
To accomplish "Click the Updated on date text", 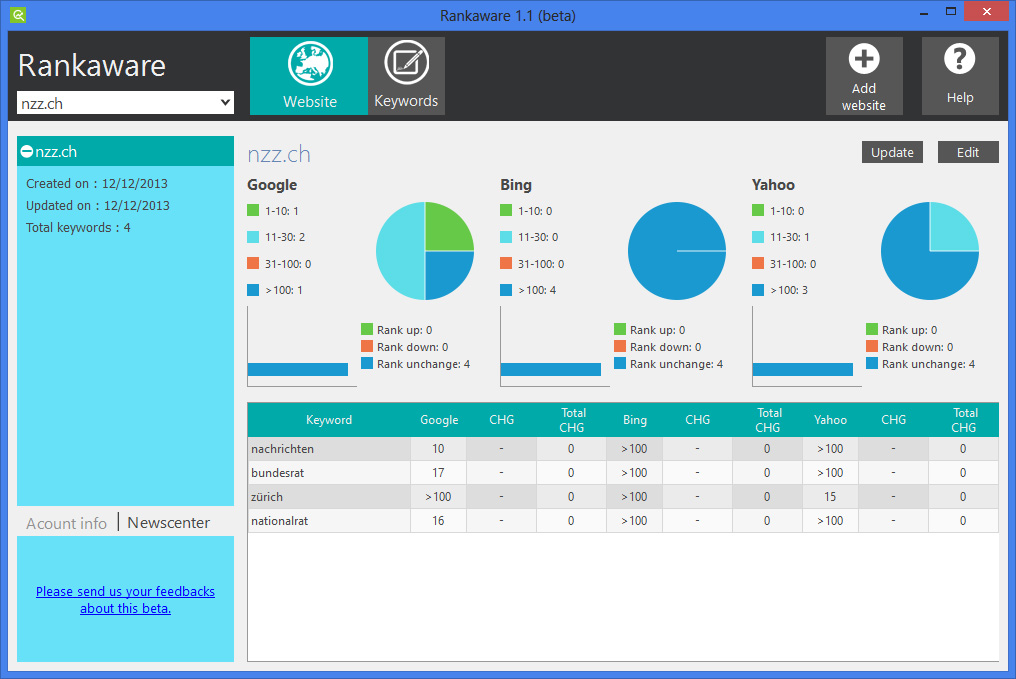I will (x=98, y=205).
